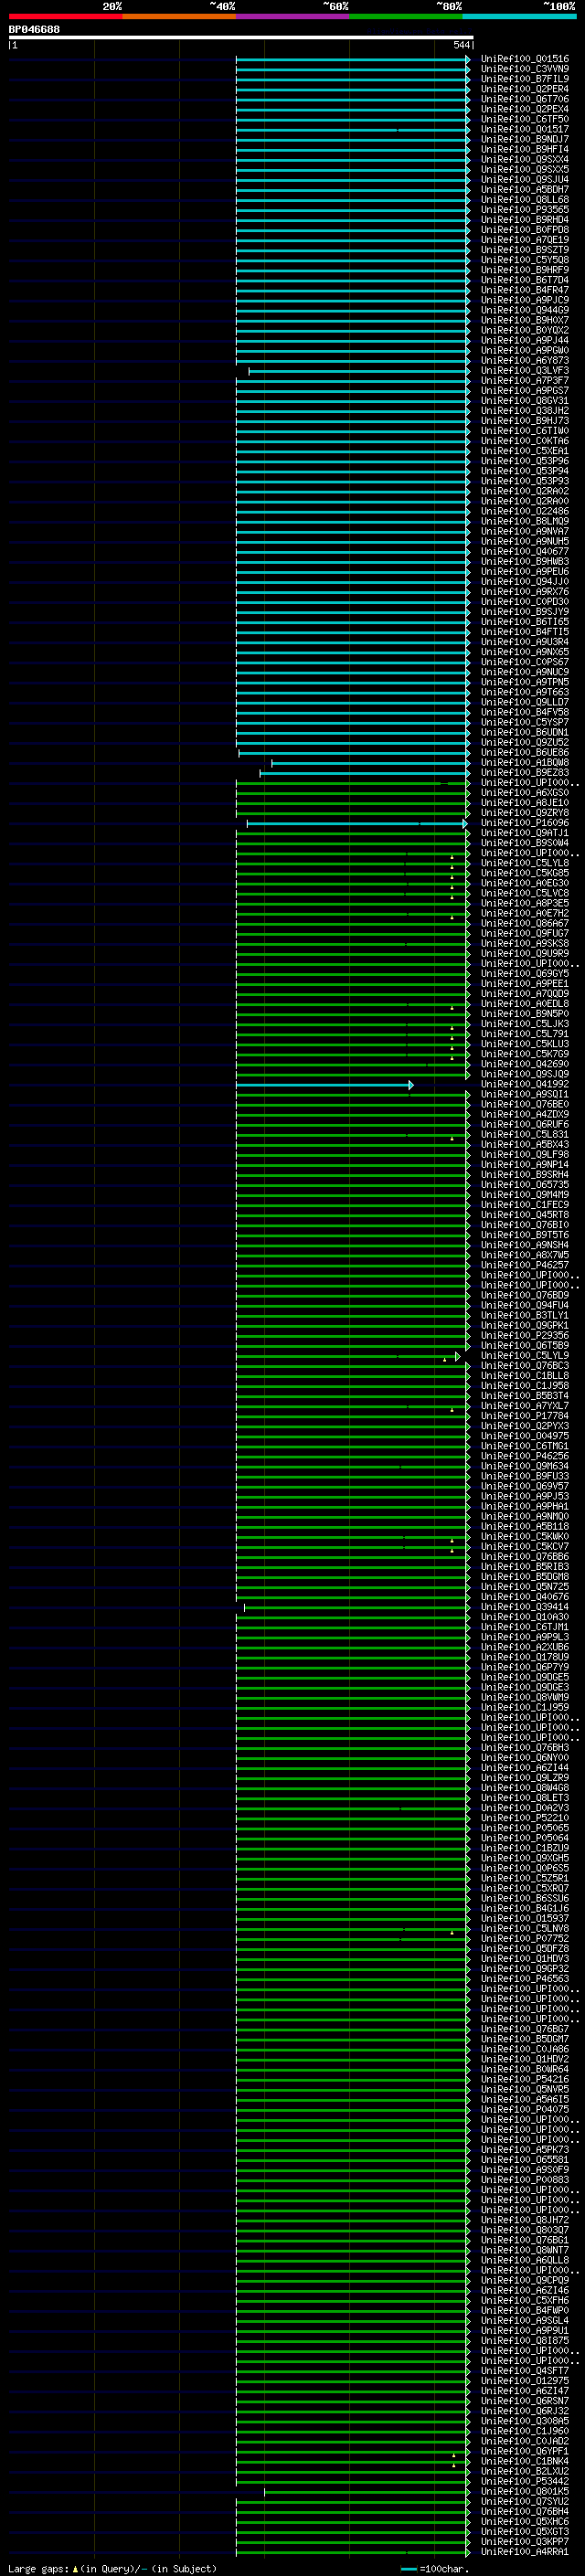Click the cyan ~100% identity legend segment
The width and height of the screenshot is (585, 2576).
coord(519,16)
